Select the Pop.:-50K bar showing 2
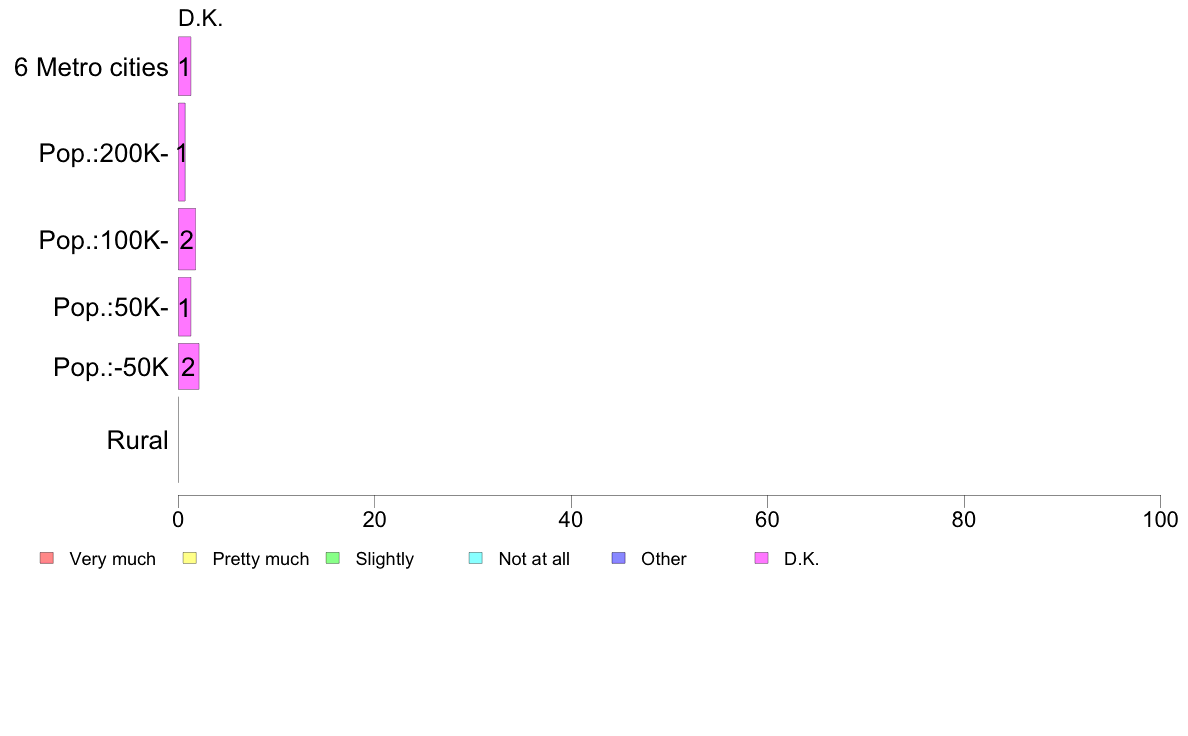 click(x=189, y=367)
